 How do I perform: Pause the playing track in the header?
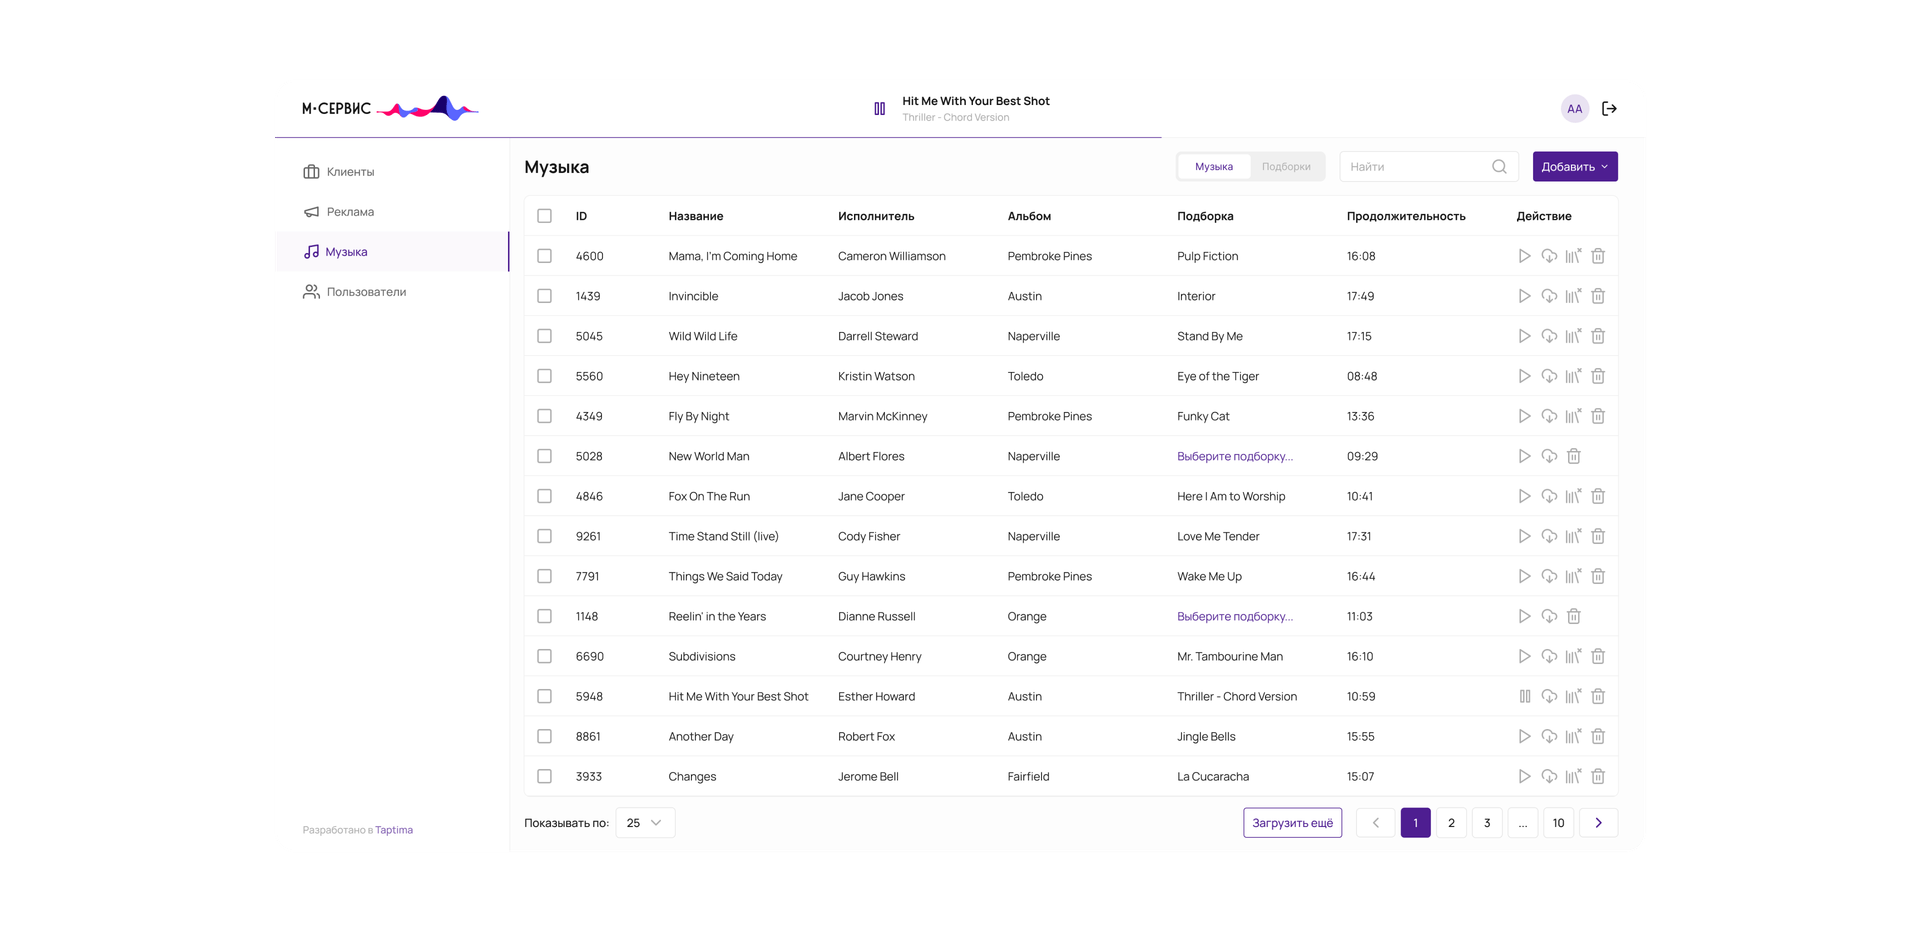879,109
